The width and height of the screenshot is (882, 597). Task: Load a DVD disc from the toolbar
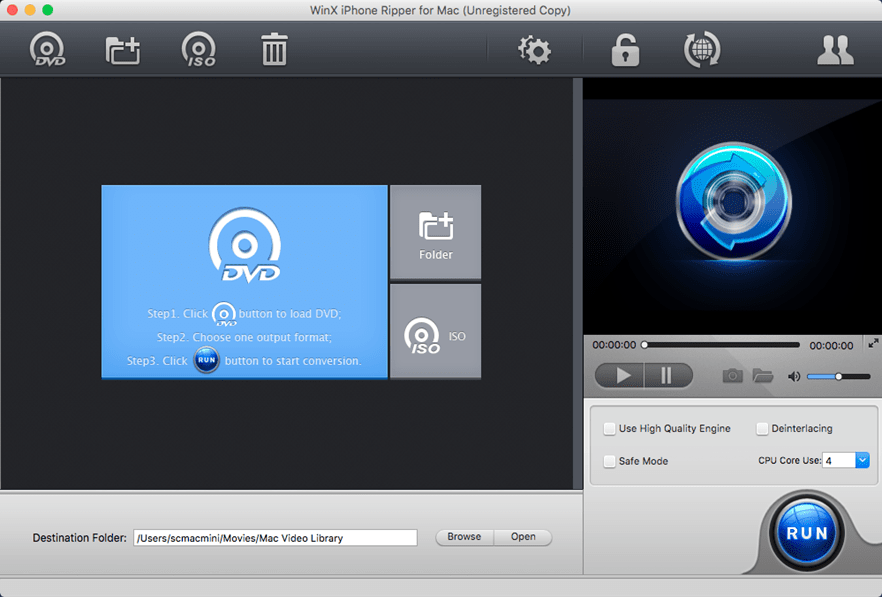tap(46, 49)
